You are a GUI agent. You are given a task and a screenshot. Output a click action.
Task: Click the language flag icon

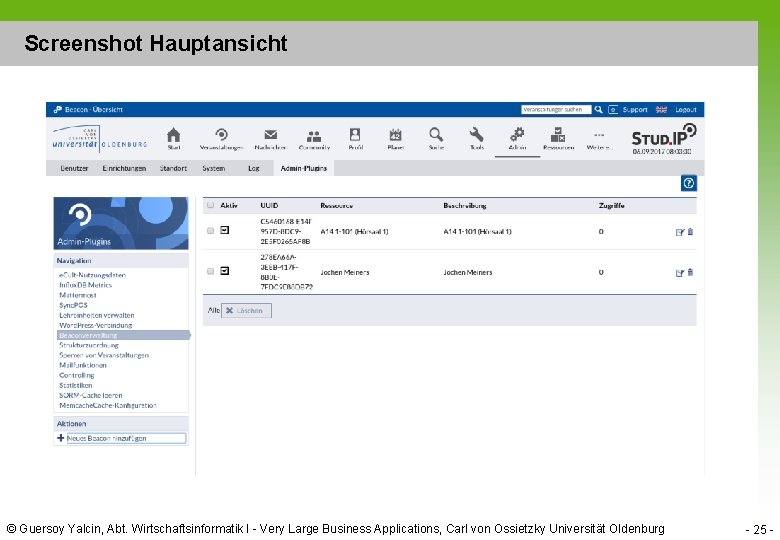(x=661, y=109)
